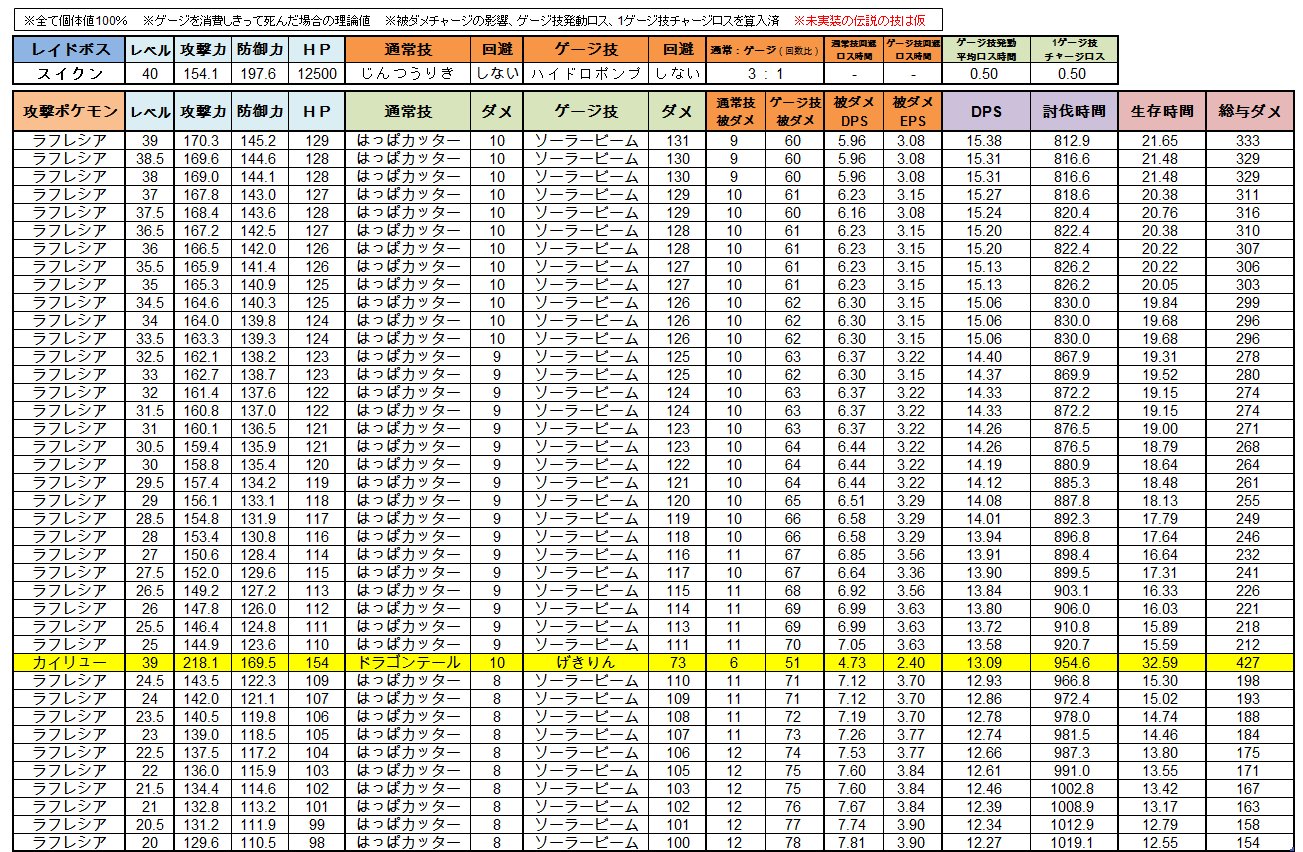
Task: Select the ドラゴンテール move cell
Action: [408, 662]
